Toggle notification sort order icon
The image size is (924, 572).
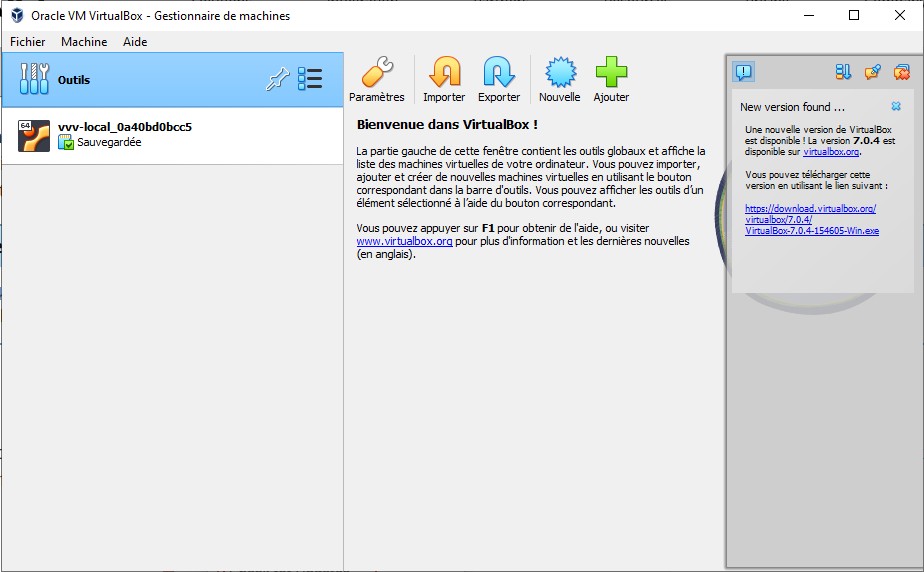[x=843, y=72]
